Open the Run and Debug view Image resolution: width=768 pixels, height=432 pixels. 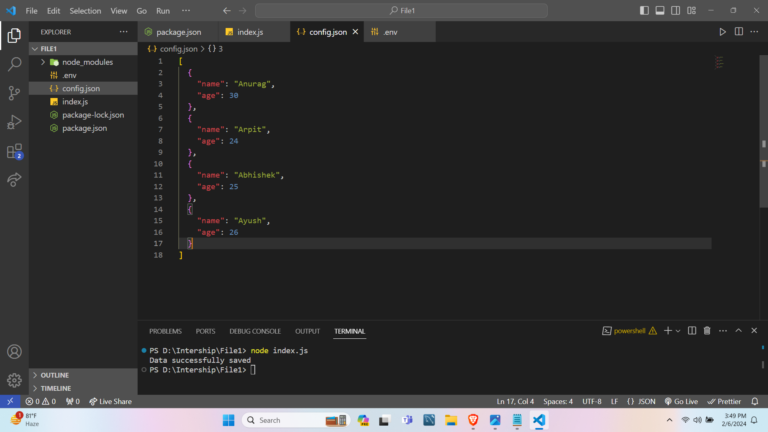[x=14, y=122]
